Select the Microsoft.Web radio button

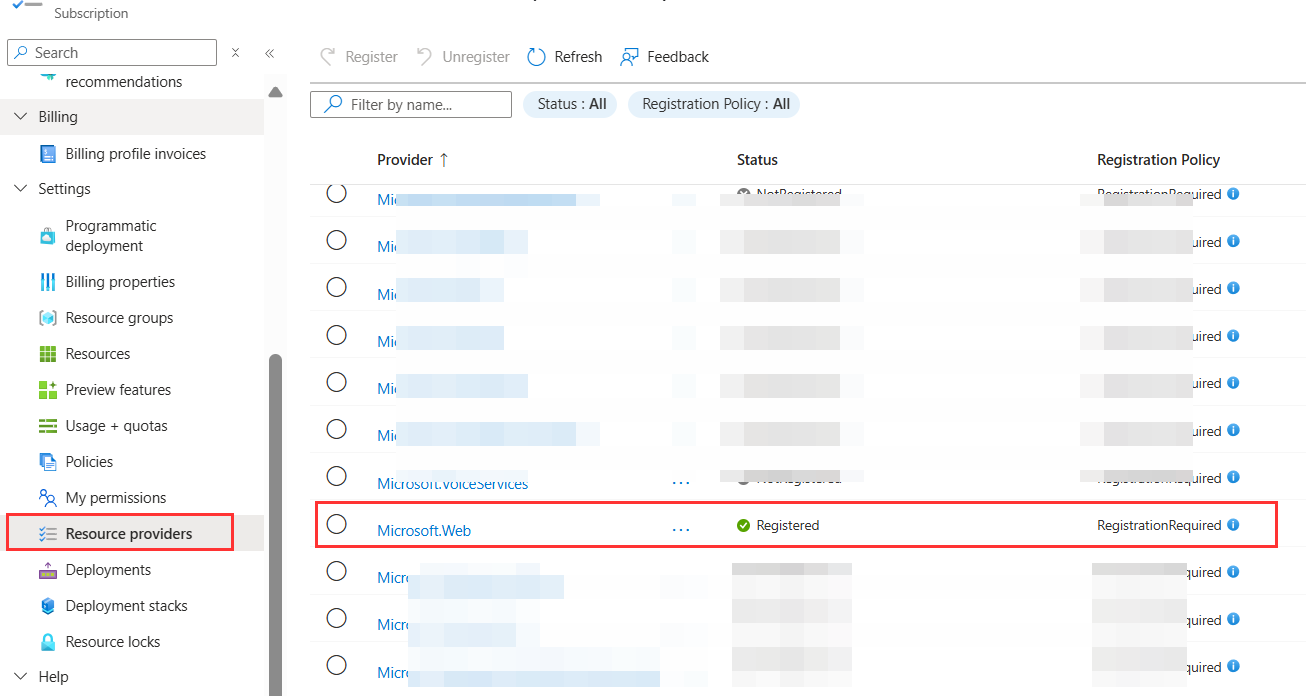click(x=337, y=524)
